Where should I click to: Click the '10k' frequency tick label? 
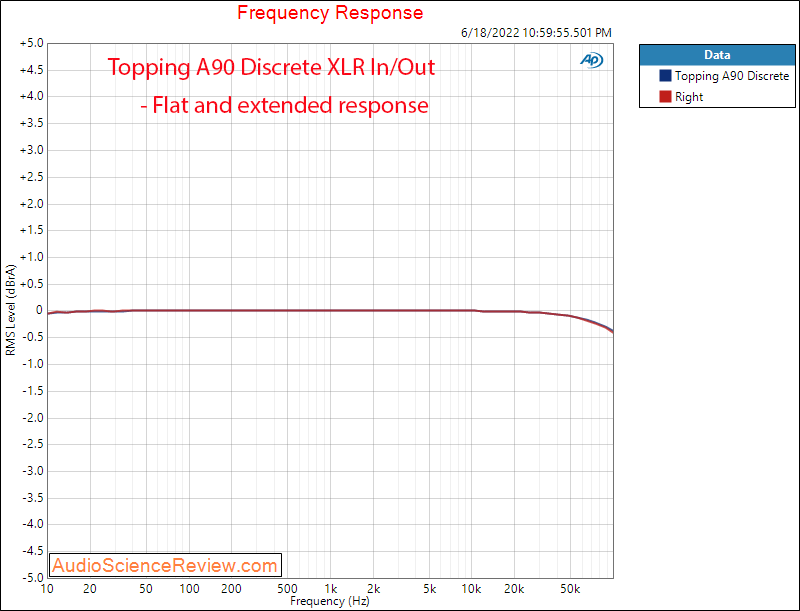point(471,589)
